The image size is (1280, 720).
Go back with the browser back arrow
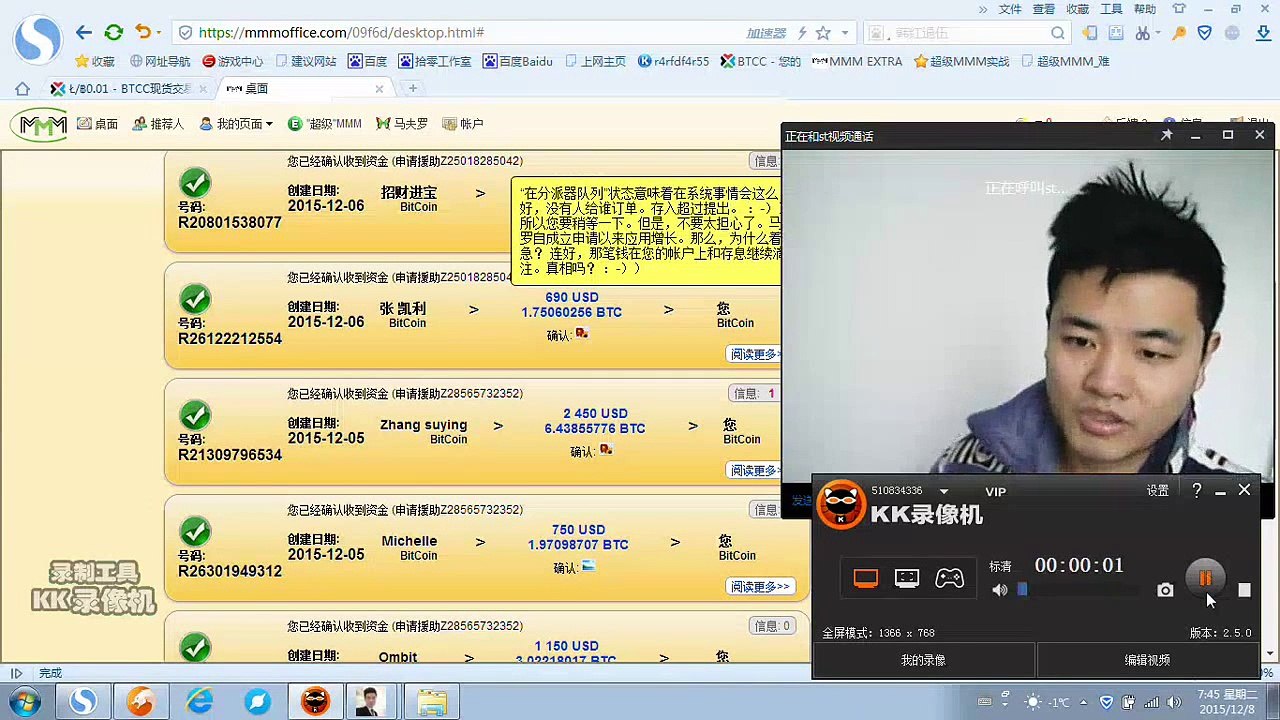pos(84,32)
